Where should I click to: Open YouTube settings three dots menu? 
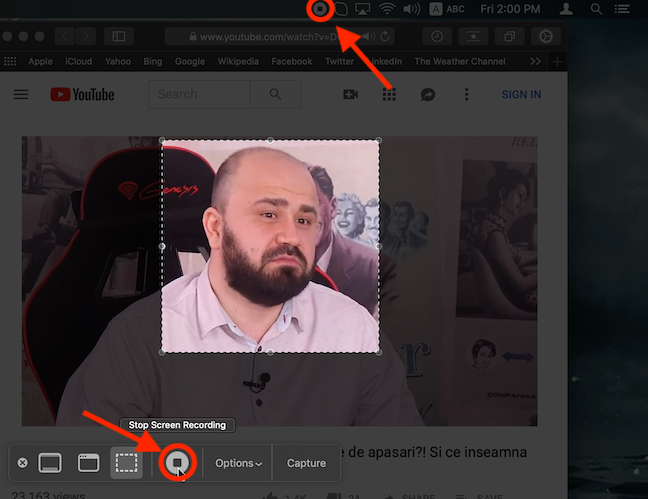point(467,94)
